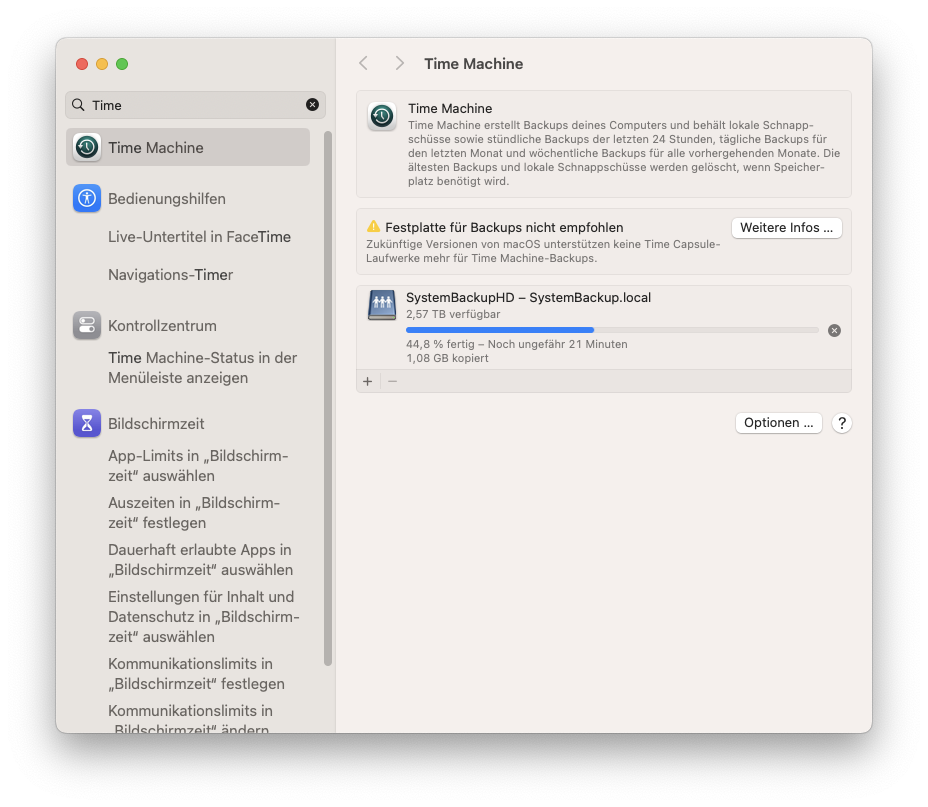Screen dimensions: 928x807
Task: Remove backup disk with the minus button
Action: coord(392,381)
